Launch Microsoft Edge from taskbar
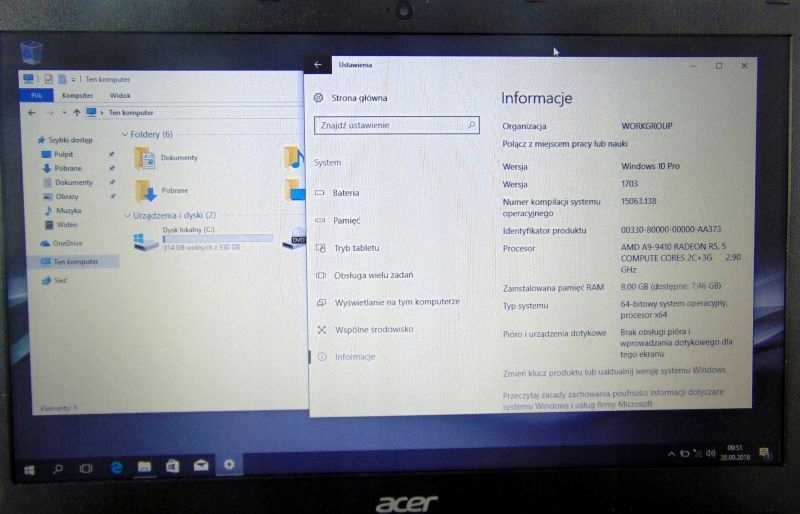The width and height of the screenshot is (800, 514). coord(116,467)
